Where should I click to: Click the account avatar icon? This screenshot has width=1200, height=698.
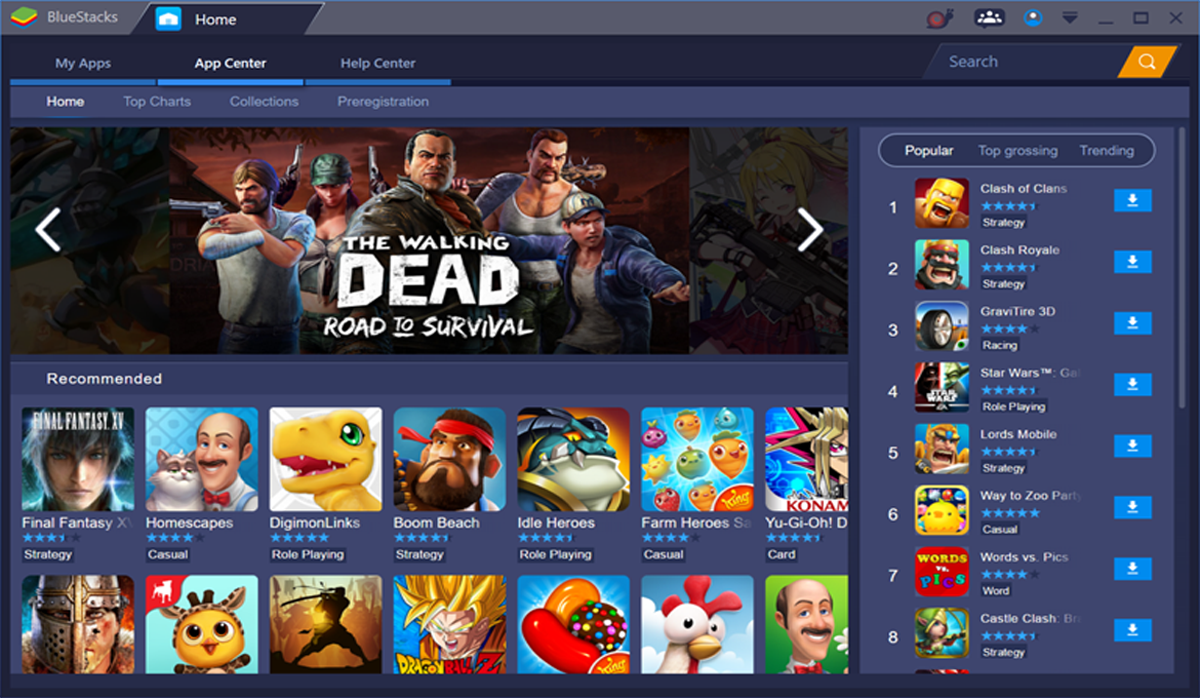(1034, 17)
